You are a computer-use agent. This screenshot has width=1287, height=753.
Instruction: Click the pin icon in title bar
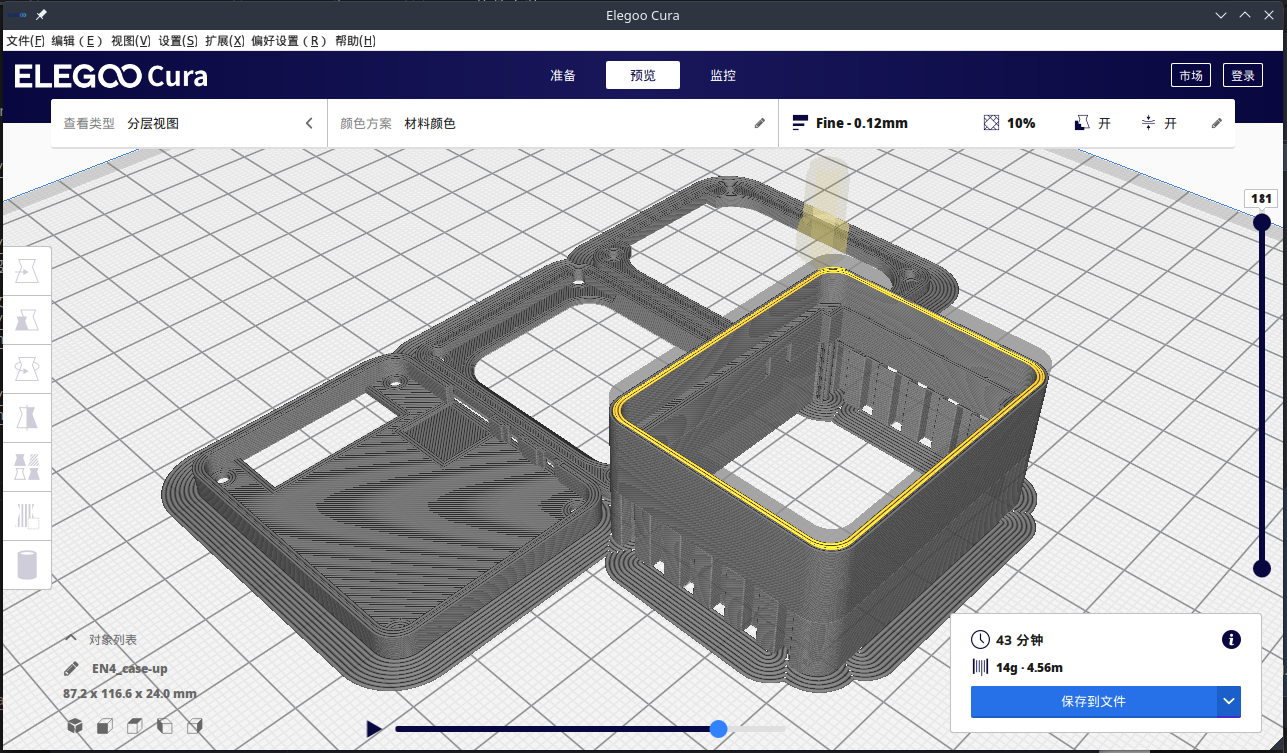click(41, 15)
